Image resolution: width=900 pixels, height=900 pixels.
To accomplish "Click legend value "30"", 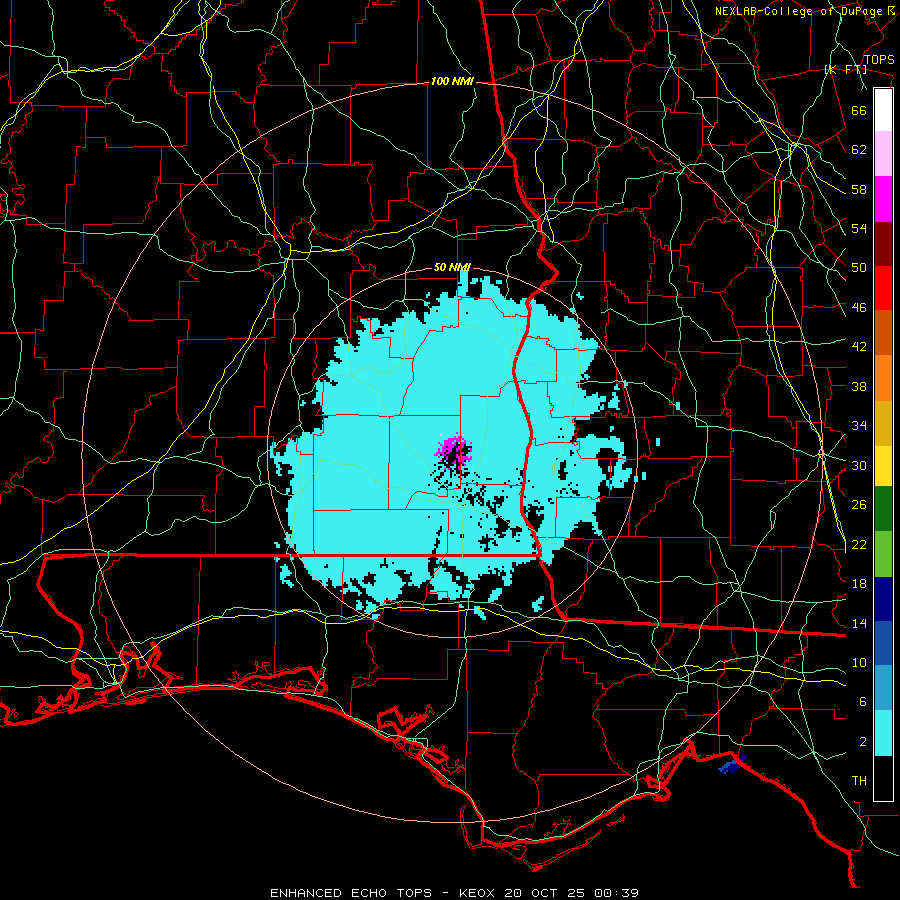I will click(859, 465).
